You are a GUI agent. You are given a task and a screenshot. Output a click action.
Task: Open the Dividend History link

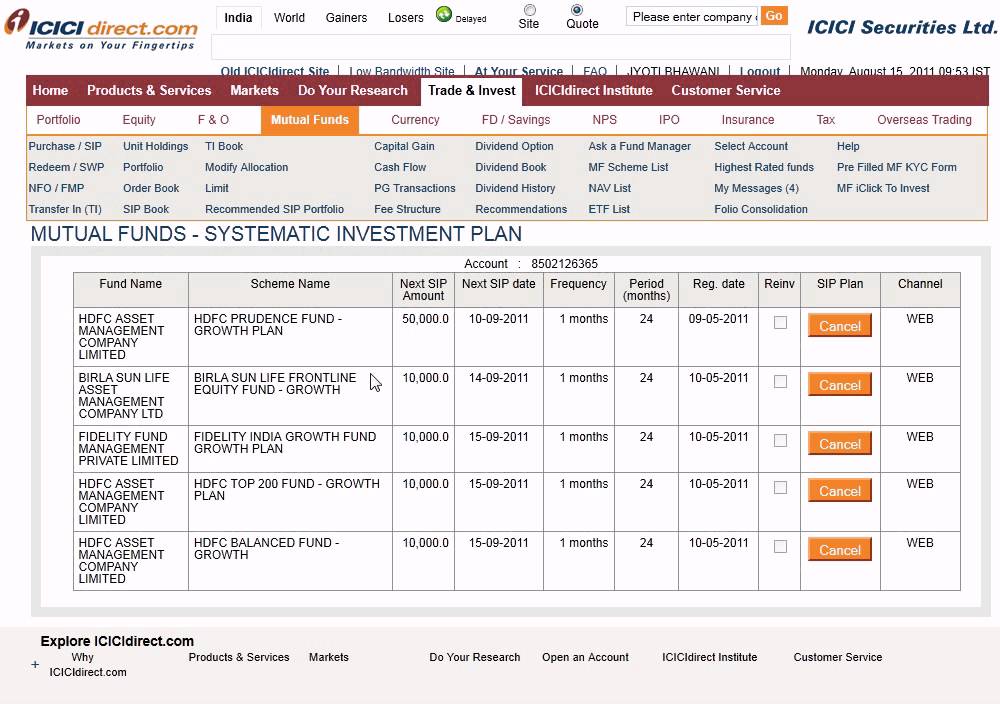(x=515, y=188)
